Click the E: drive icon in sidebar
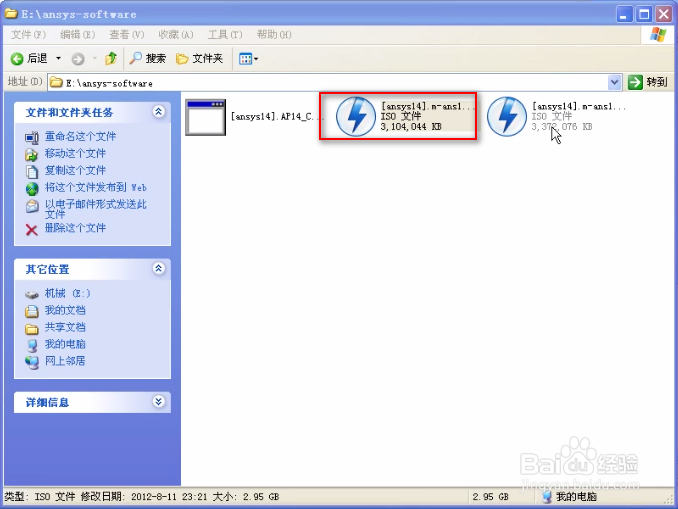The height and width of the screenshot is (509, 678). click(x=32, y=295)
